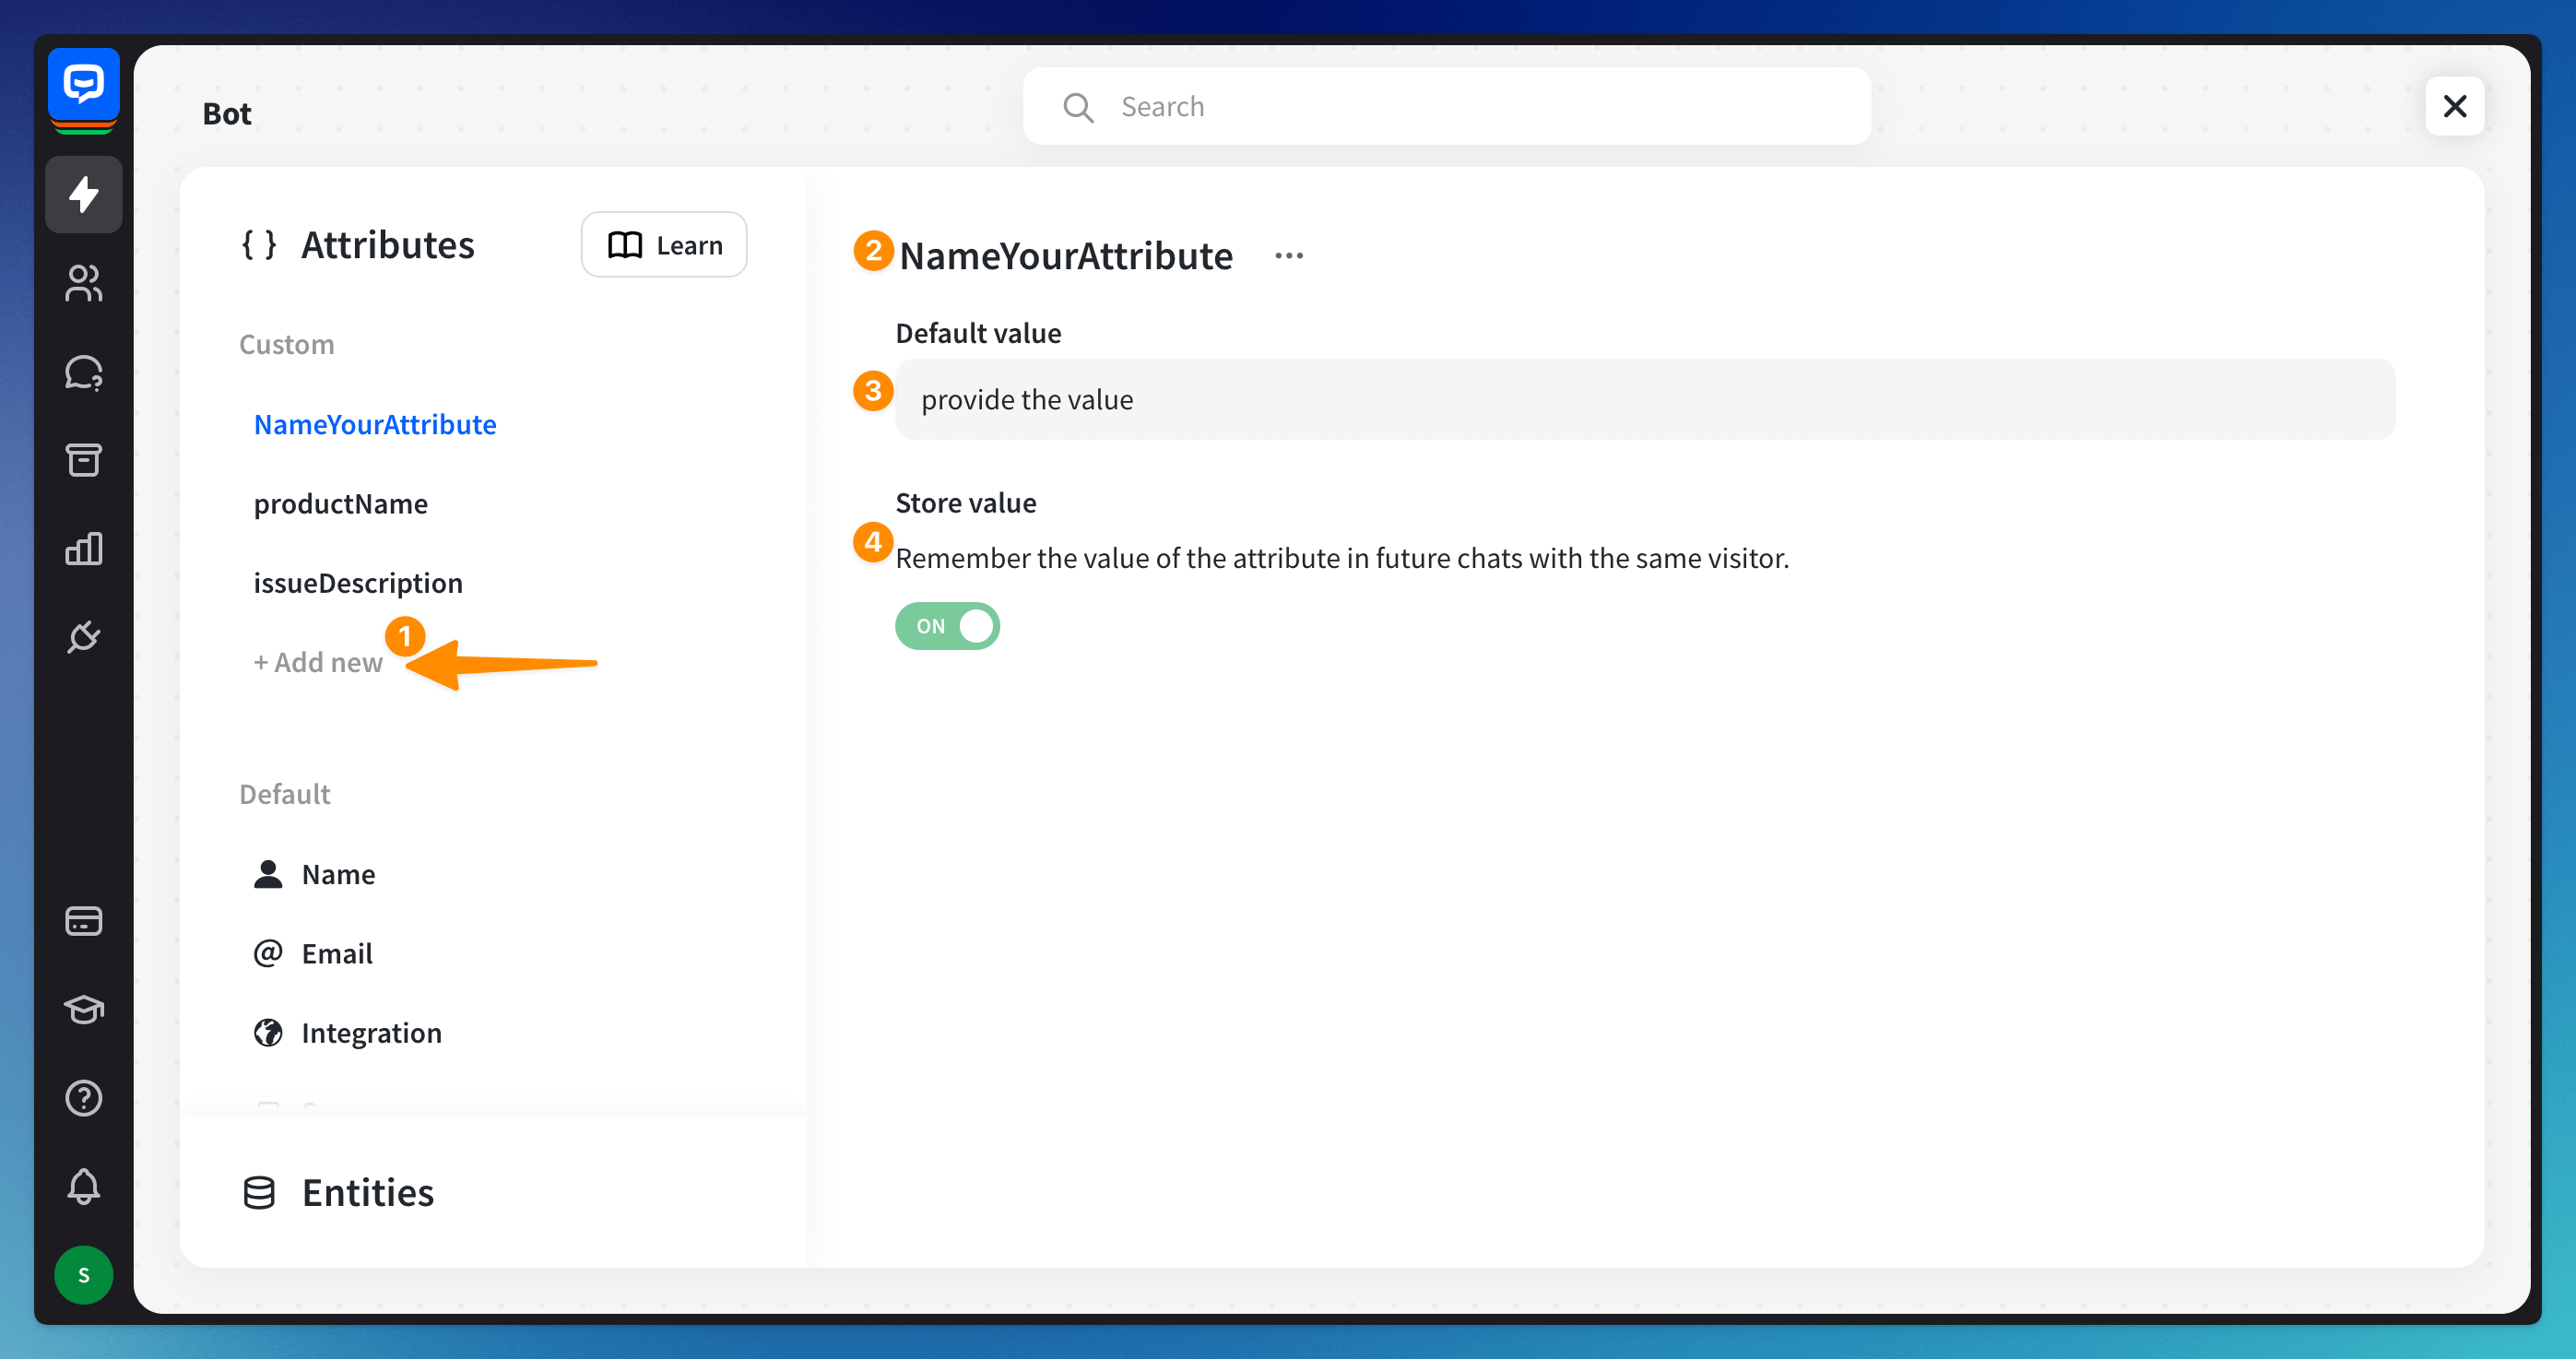This screenshot has width=2576, height=1359.
Task: Select the productName custom attribute
Action: [340, 504]
